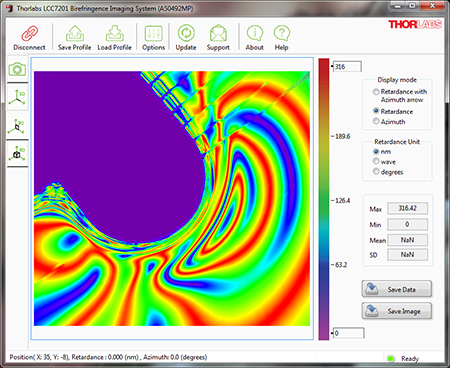Select the Retardance display mode

coord(376,111)
